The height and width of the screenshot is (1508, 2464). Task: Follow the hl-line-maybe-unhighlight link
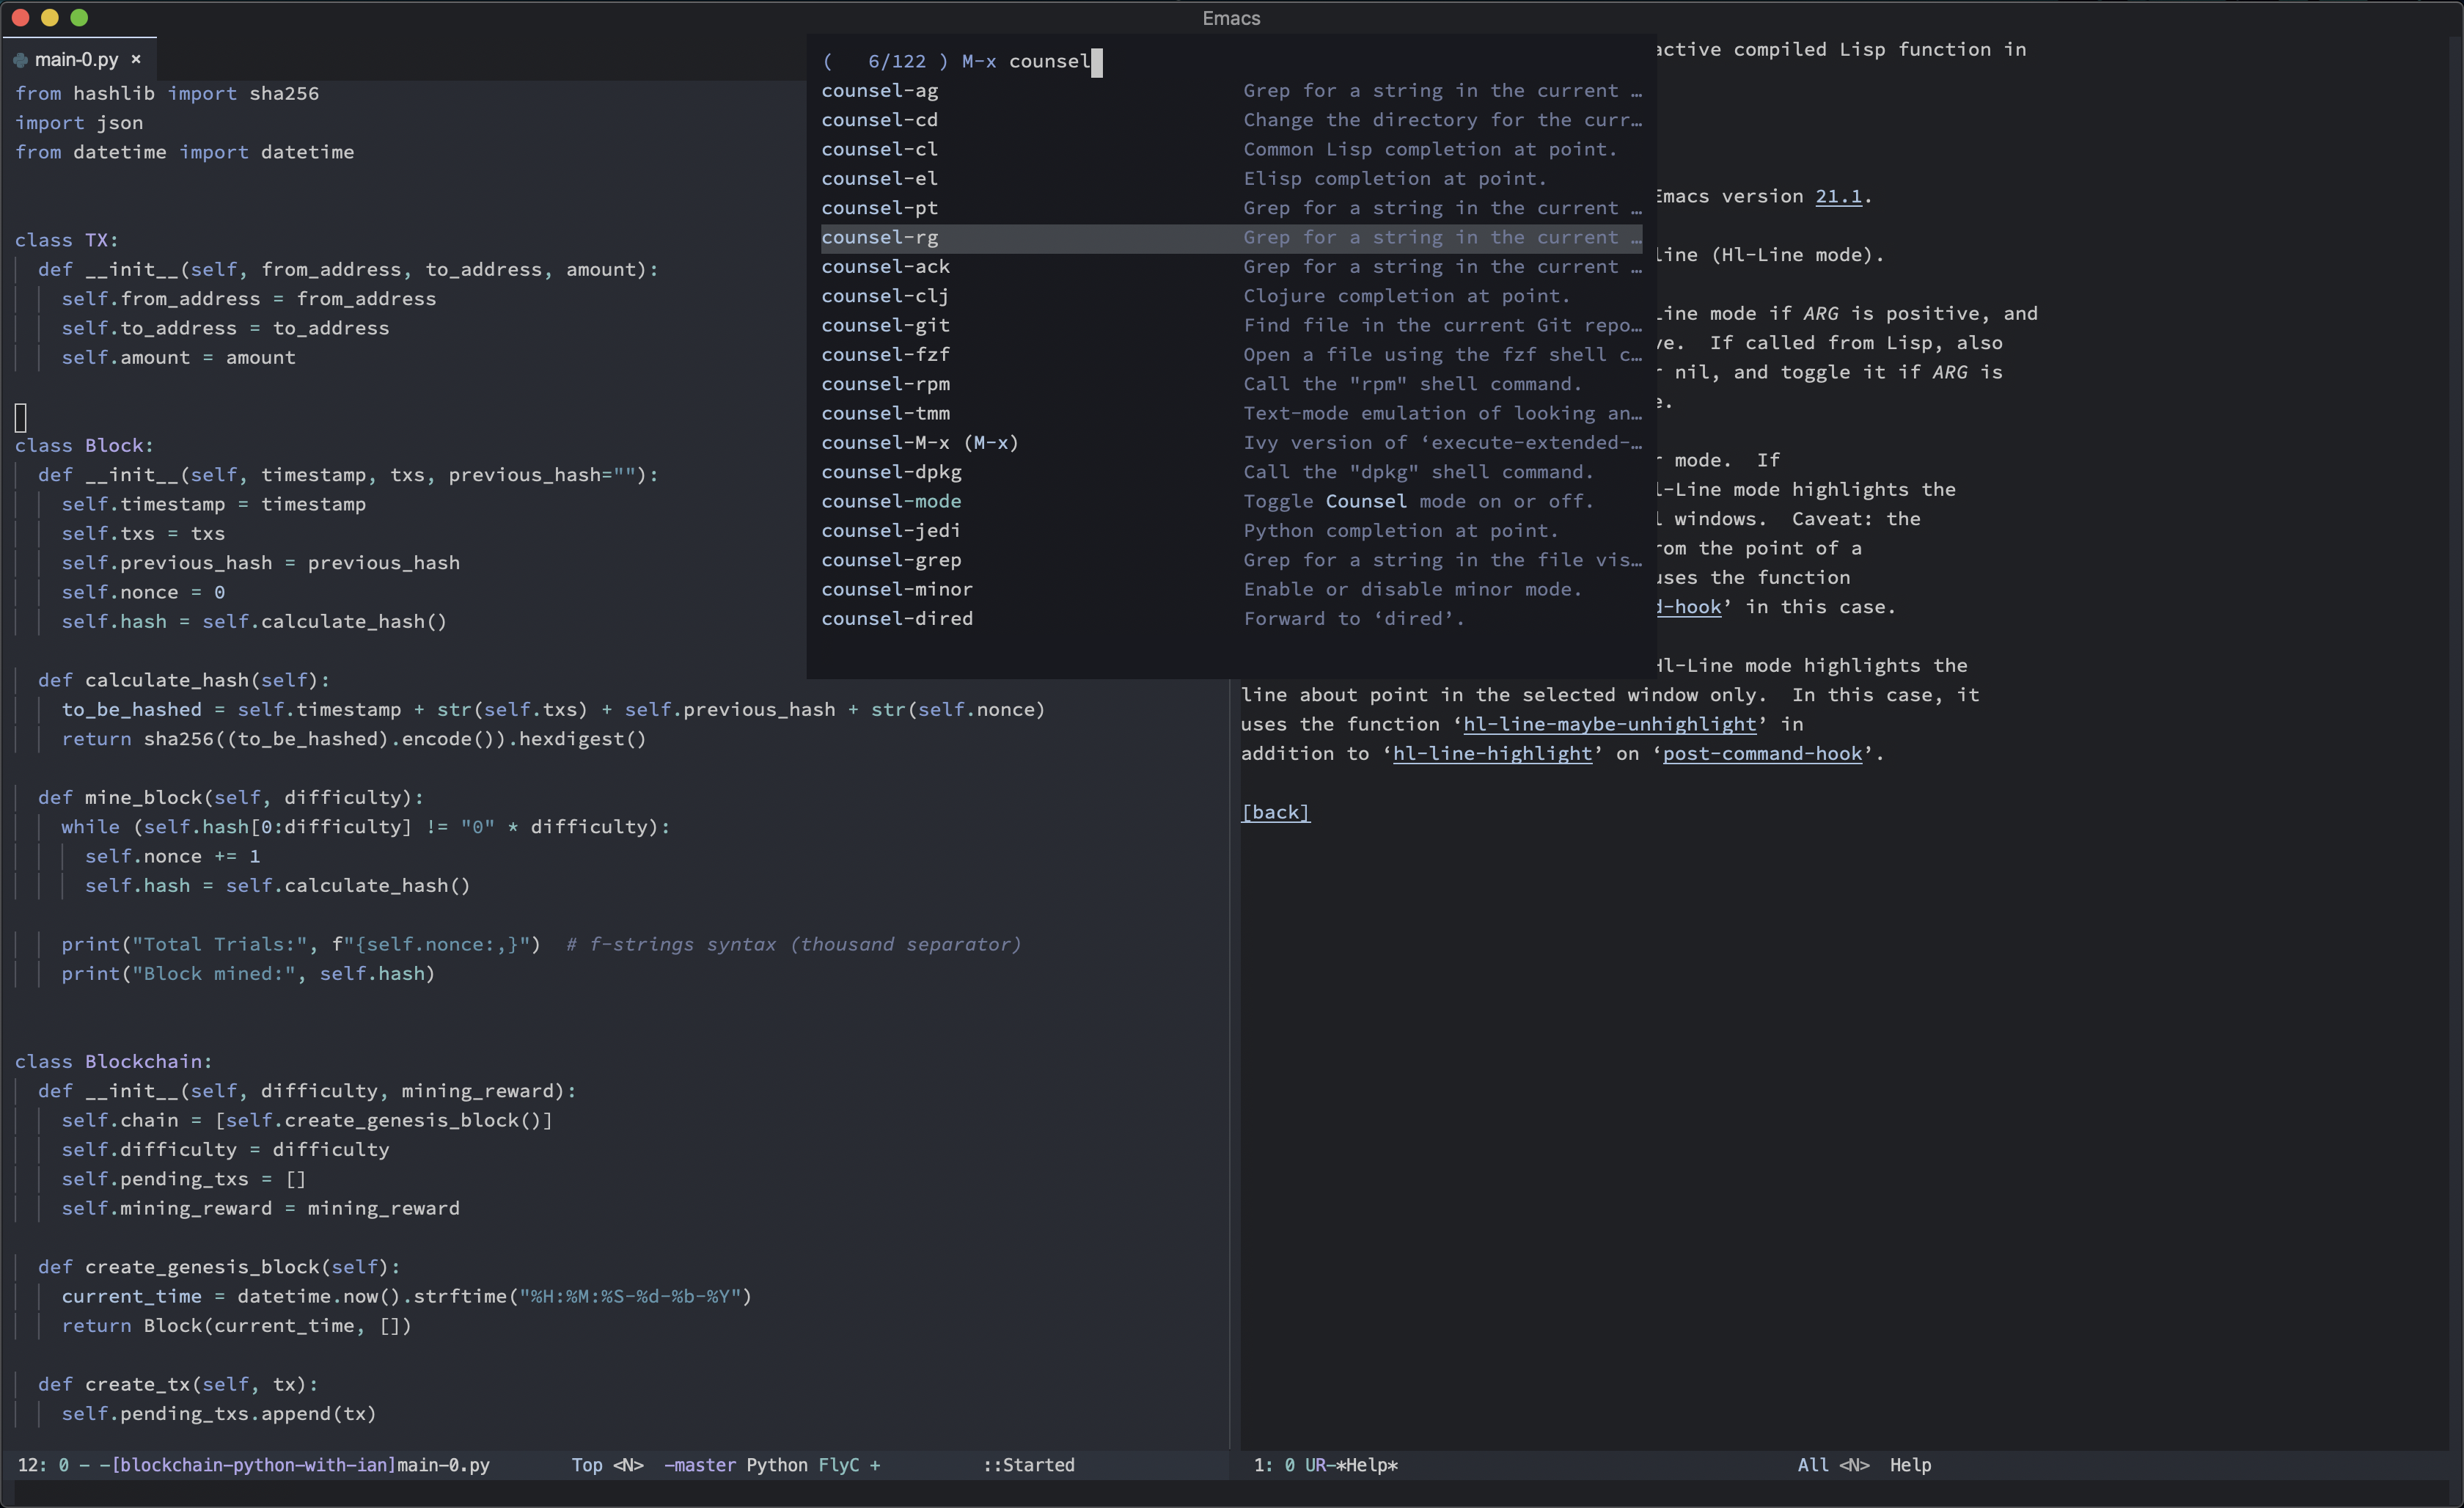point(1609,725)
